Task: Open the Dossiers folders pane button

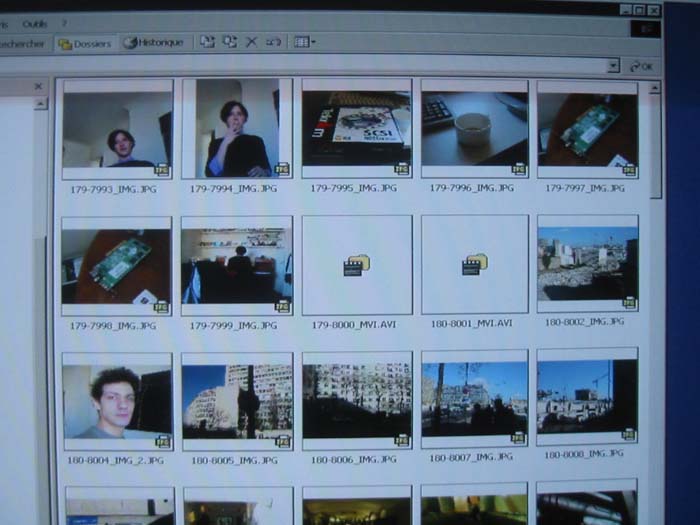Action: [x=85, y=44]
